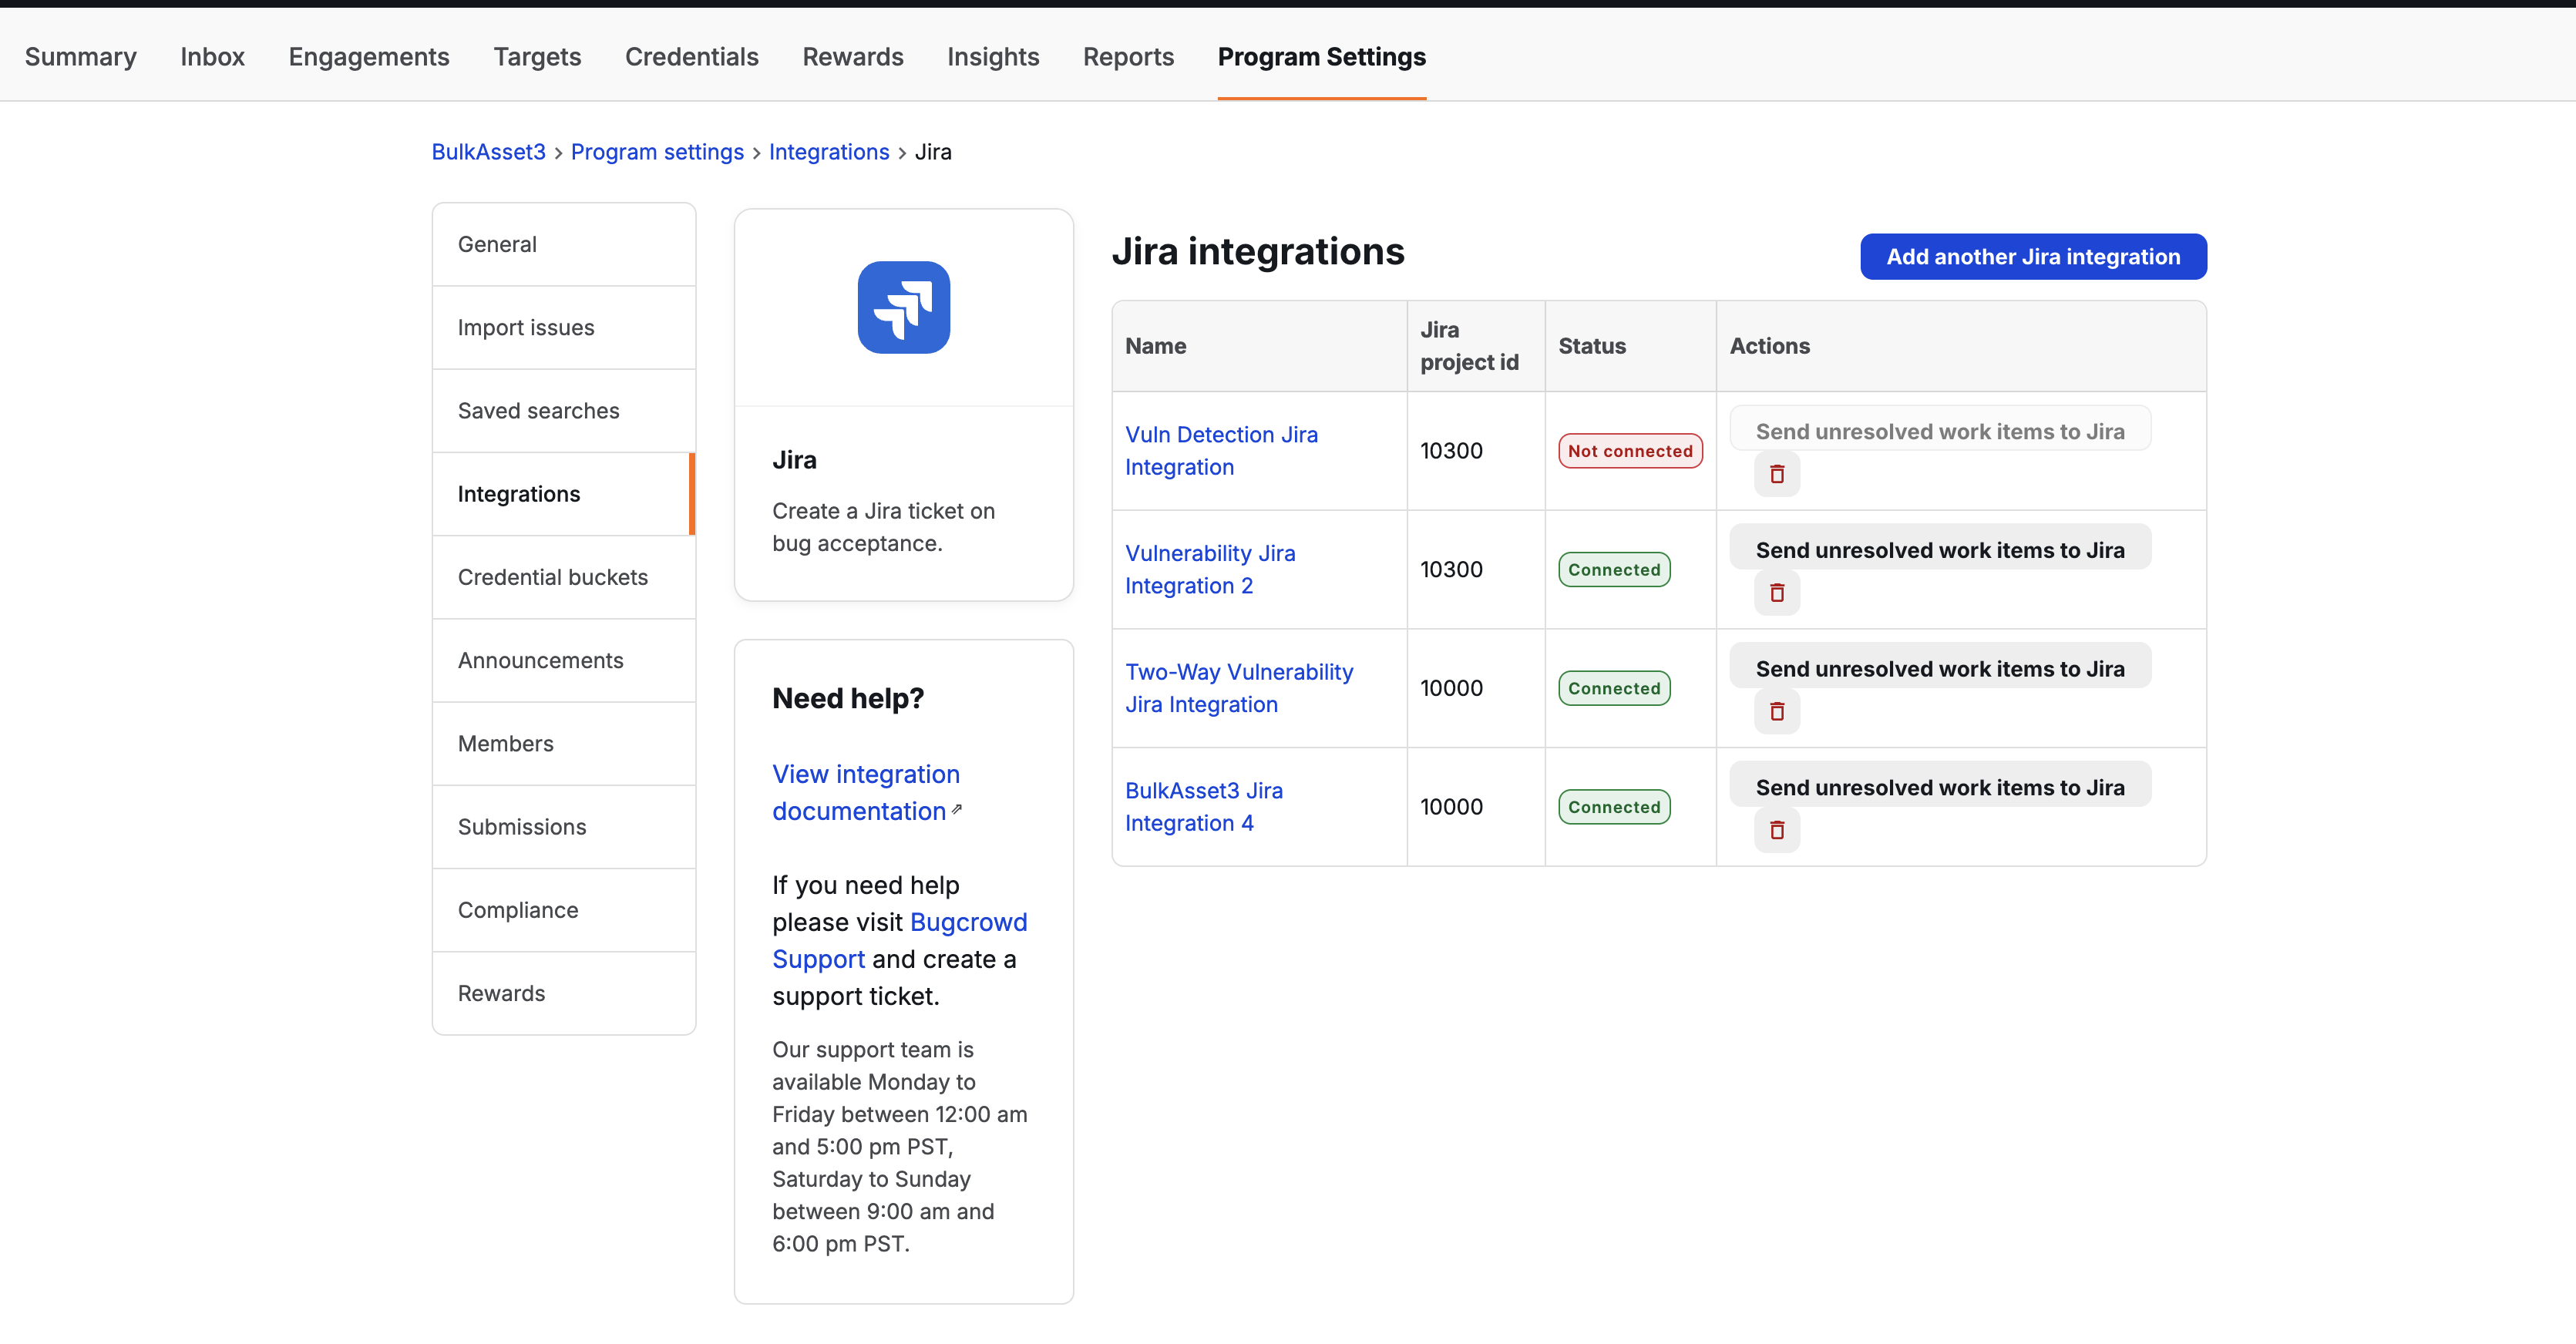The image size is (2576, 1344).
Task: Go to Announcements in sidebar
Action: 564,660
